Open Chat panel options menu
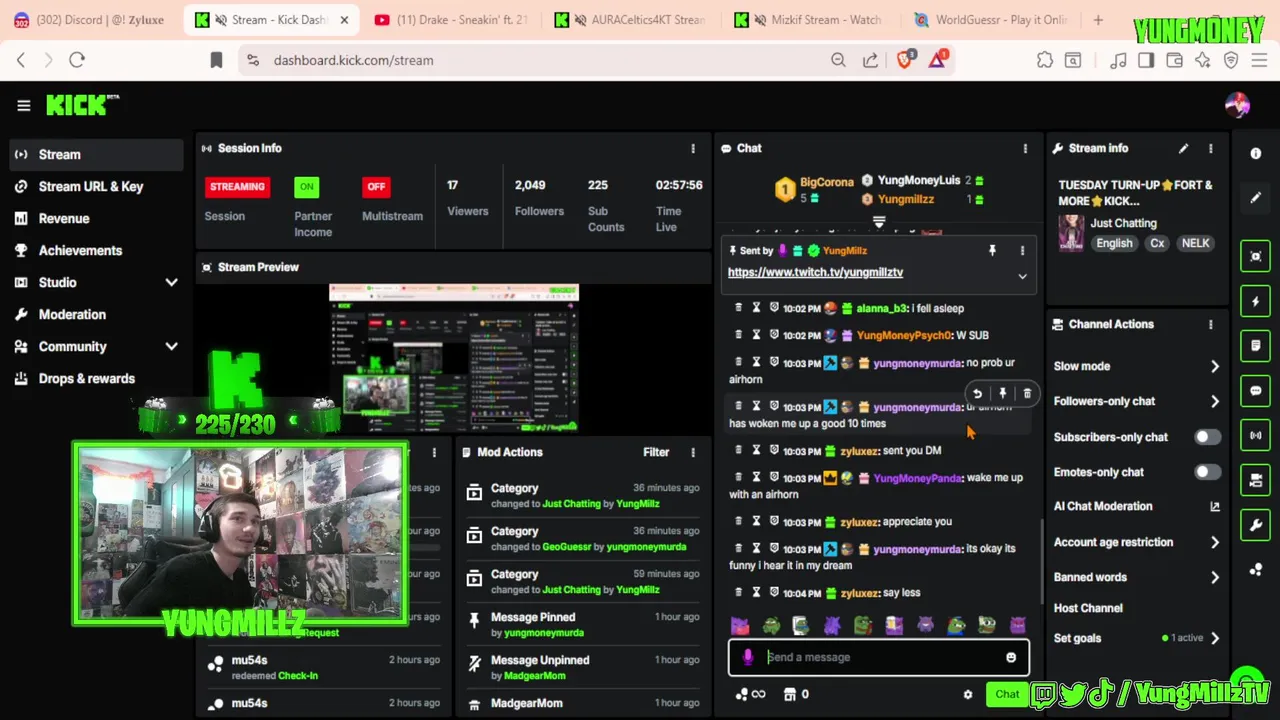This screenshot has width=1280, height=720. pyautogui.click(x=1025, y=148)
